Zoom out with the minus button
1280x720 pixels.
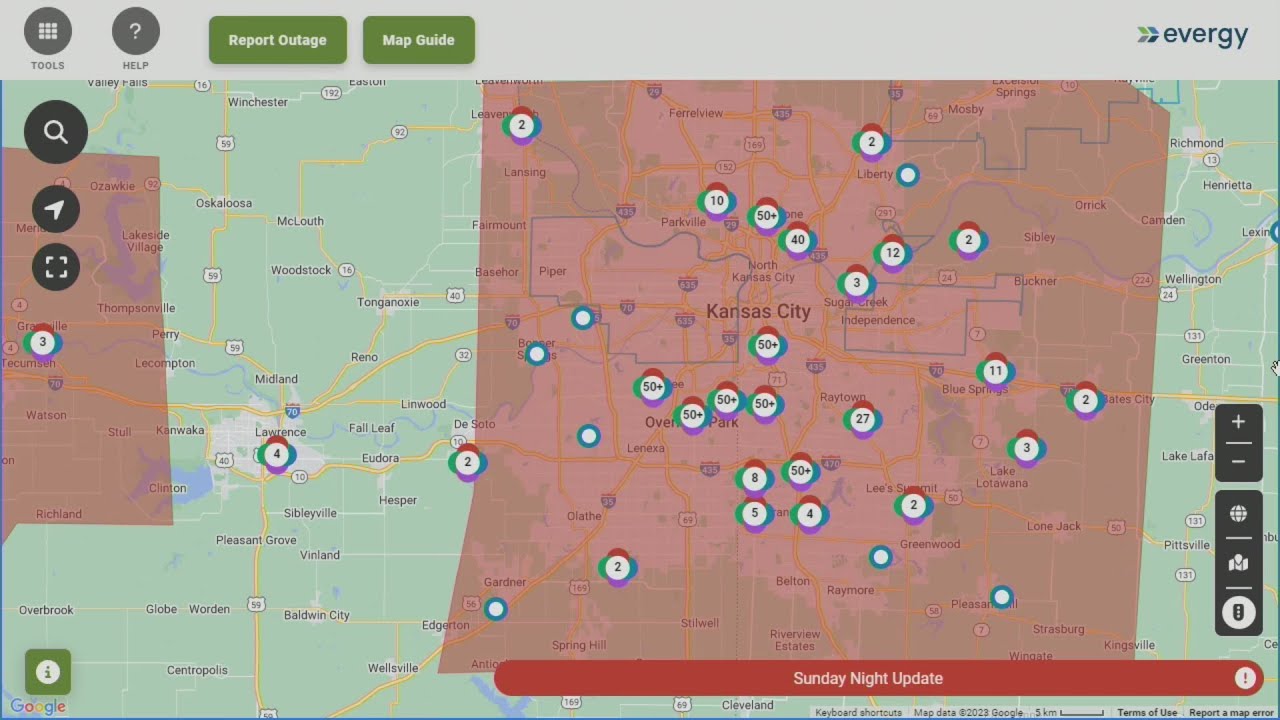point(1238,462)
